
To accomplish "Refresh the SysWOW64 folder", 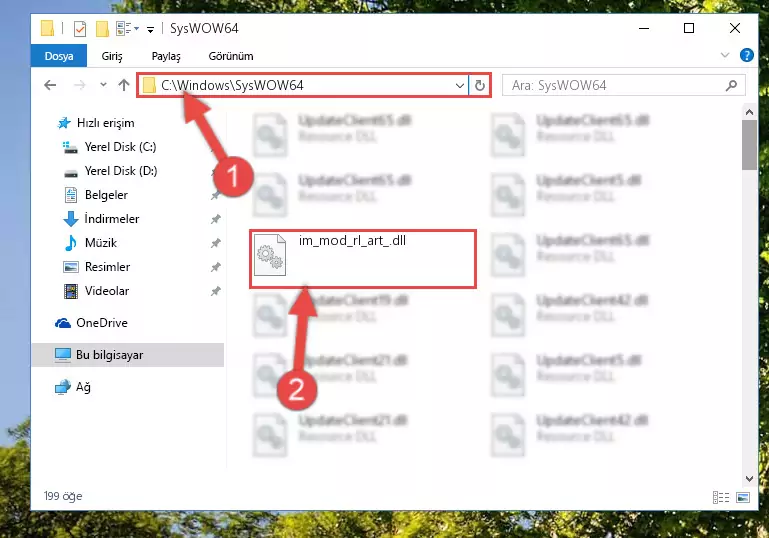I will [x=480, y=86].
